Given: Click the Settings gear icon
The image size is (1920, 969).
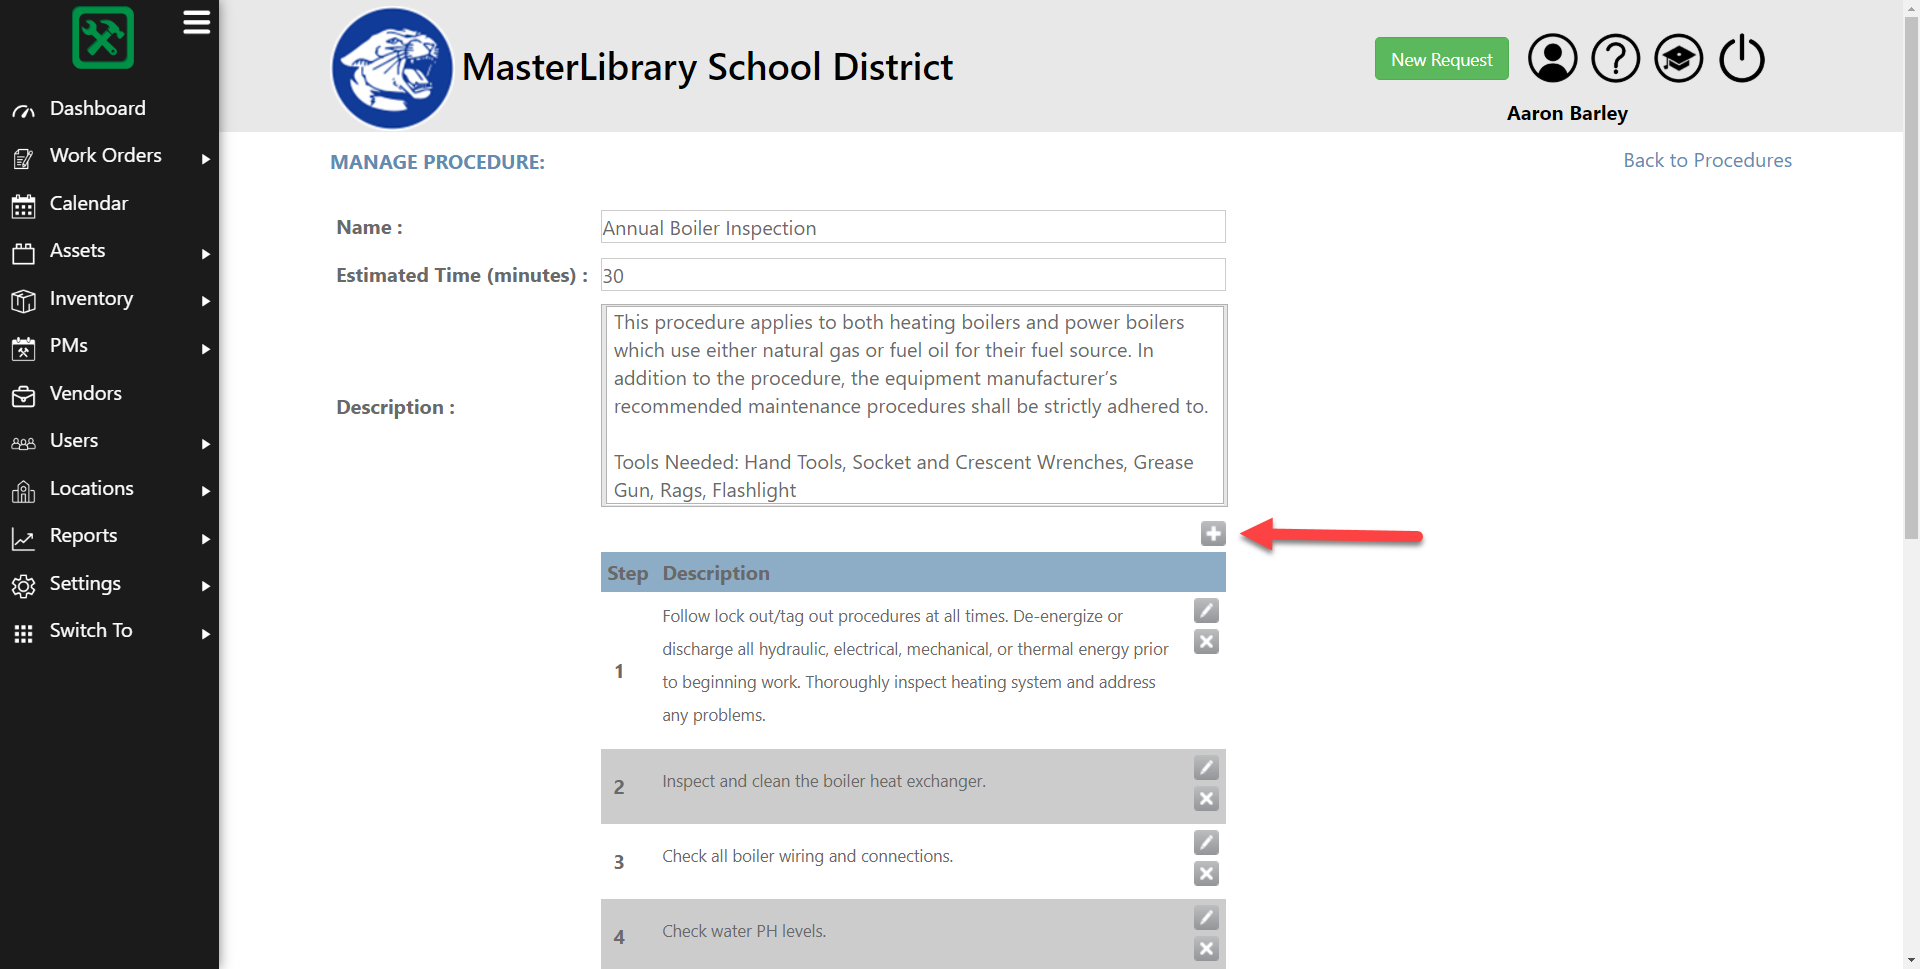Looking at the screenshot, I should tap(23, 586).
